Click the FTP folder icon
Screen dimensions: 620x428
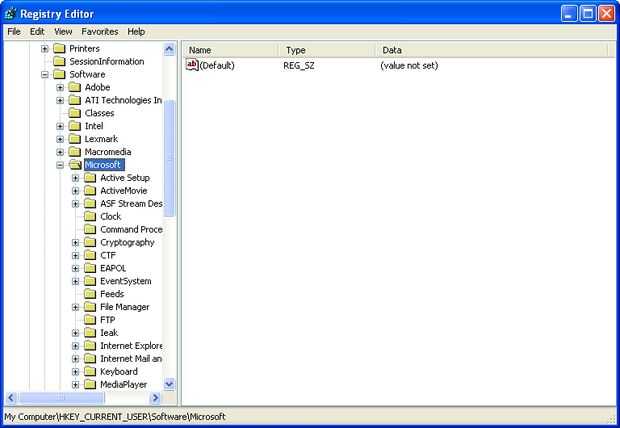(90, 320)
